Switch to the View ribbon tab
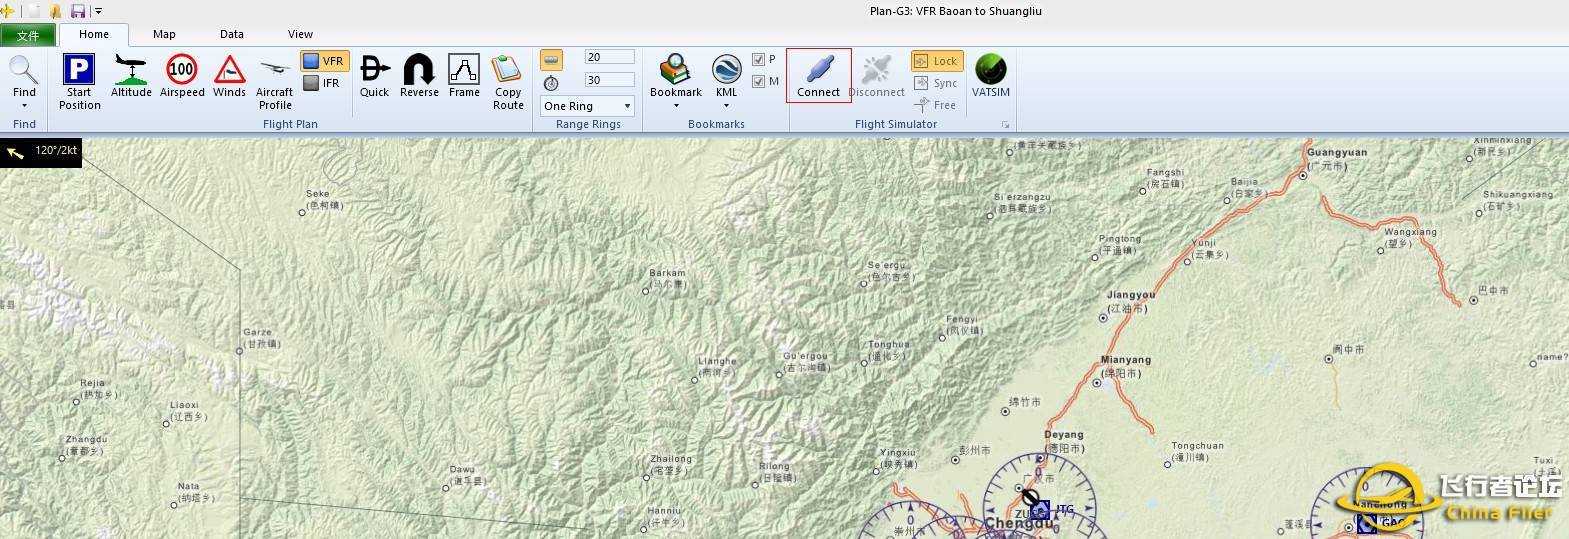Viewport: 1569px width, 539px height. pos(300,34)
